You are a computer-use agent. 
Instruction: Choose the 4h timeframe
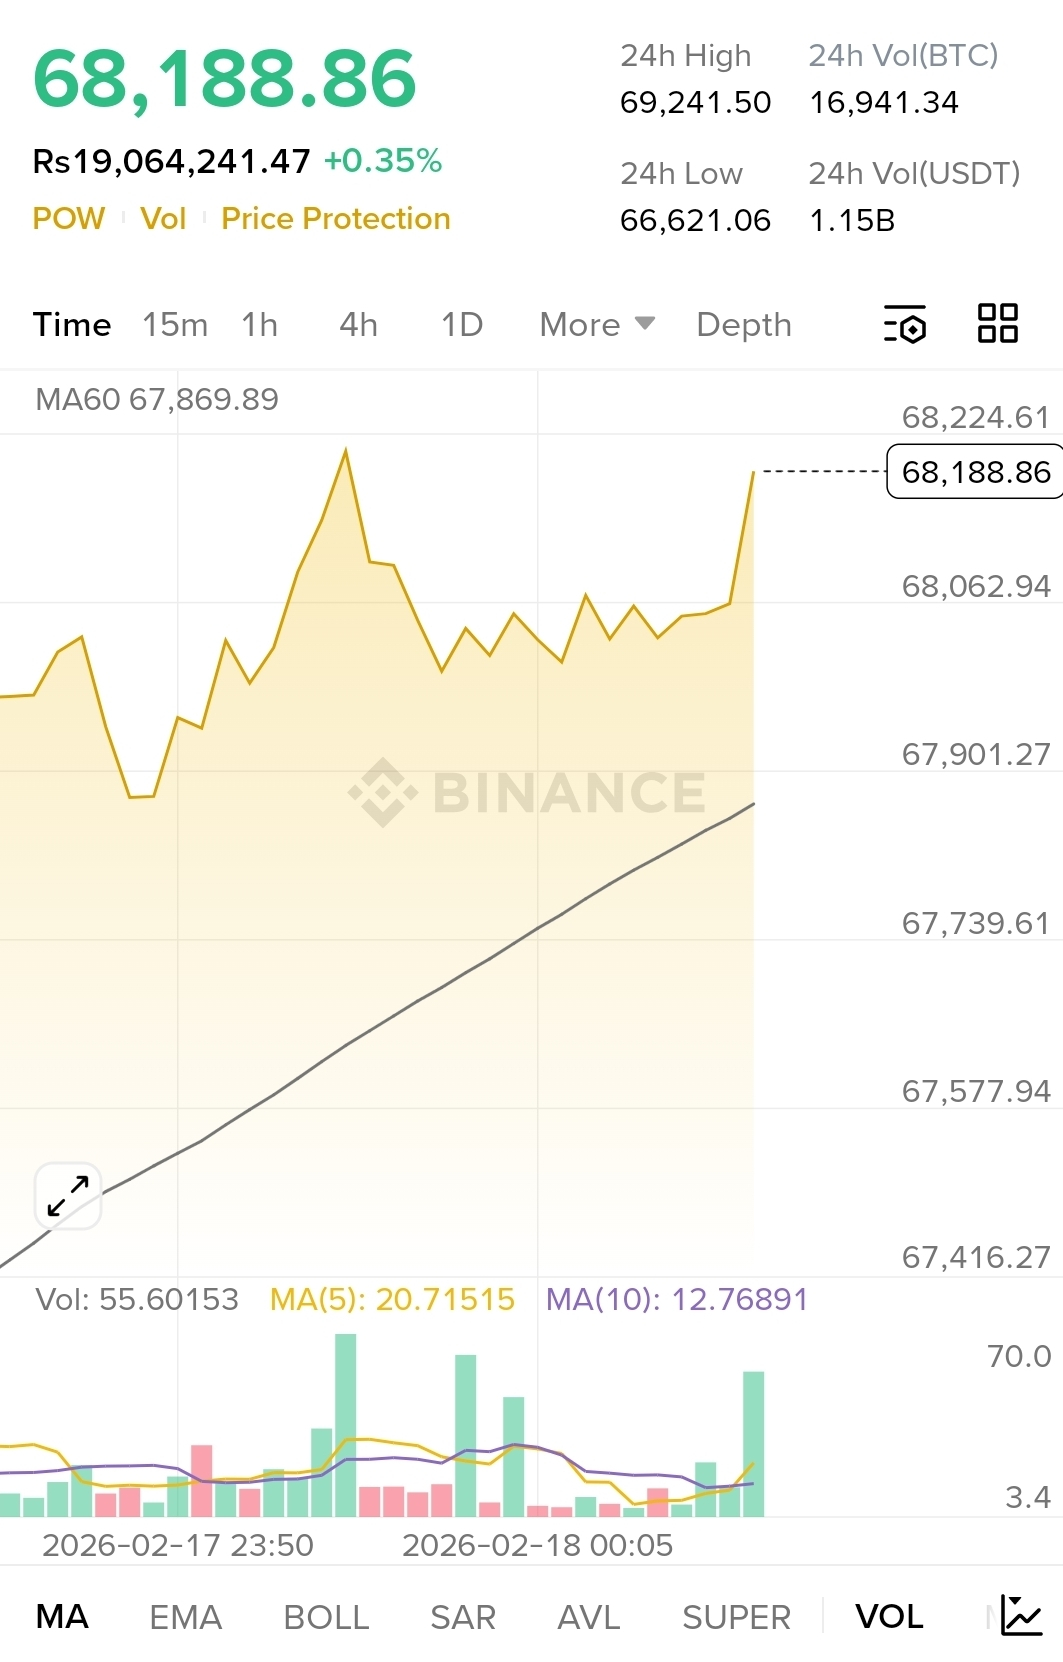coord(358,325)
